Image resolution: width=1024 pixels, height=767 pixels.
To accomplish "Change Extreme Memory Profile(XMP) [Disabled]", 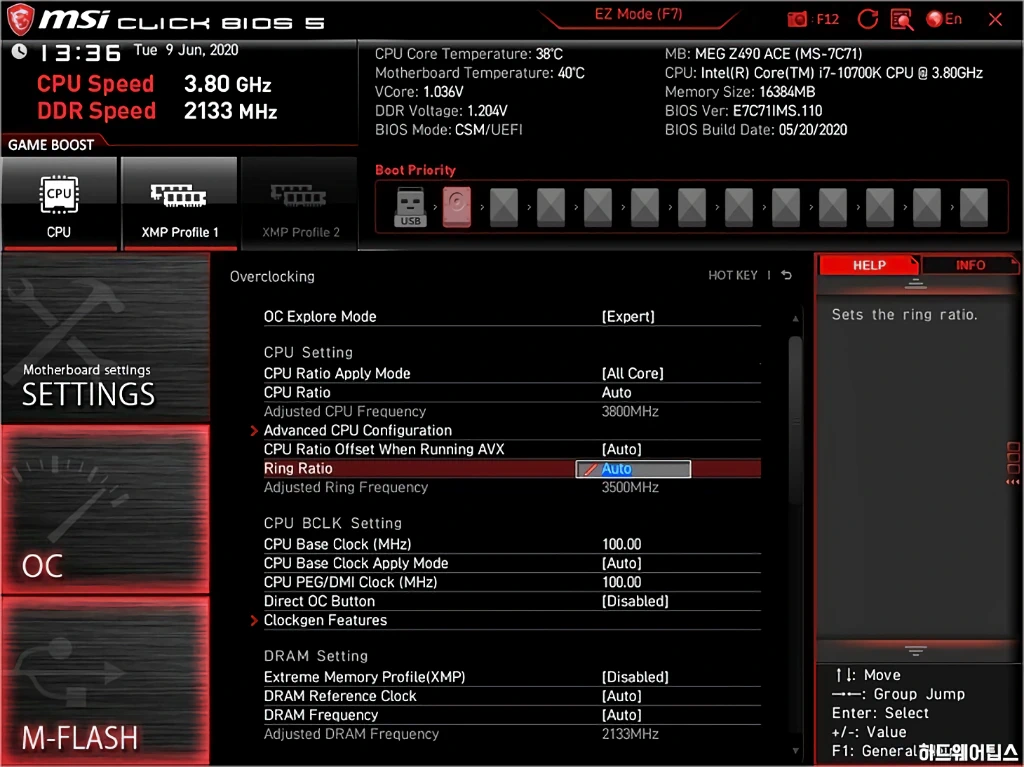I will coord(635,676).
